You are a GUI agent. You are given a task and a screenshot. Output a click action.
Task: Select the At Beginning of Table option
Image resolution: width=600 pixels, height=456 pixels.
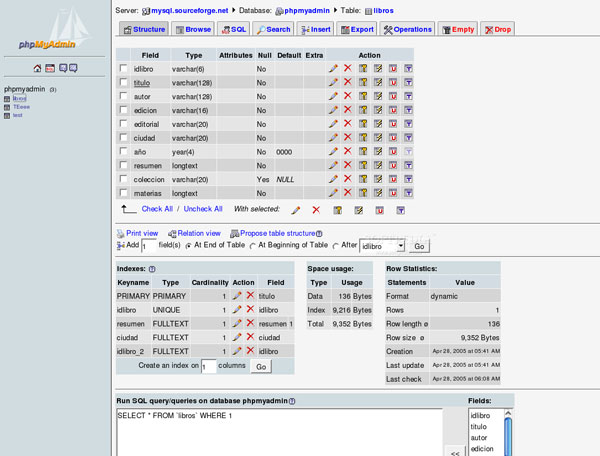(x=253, y=245)
